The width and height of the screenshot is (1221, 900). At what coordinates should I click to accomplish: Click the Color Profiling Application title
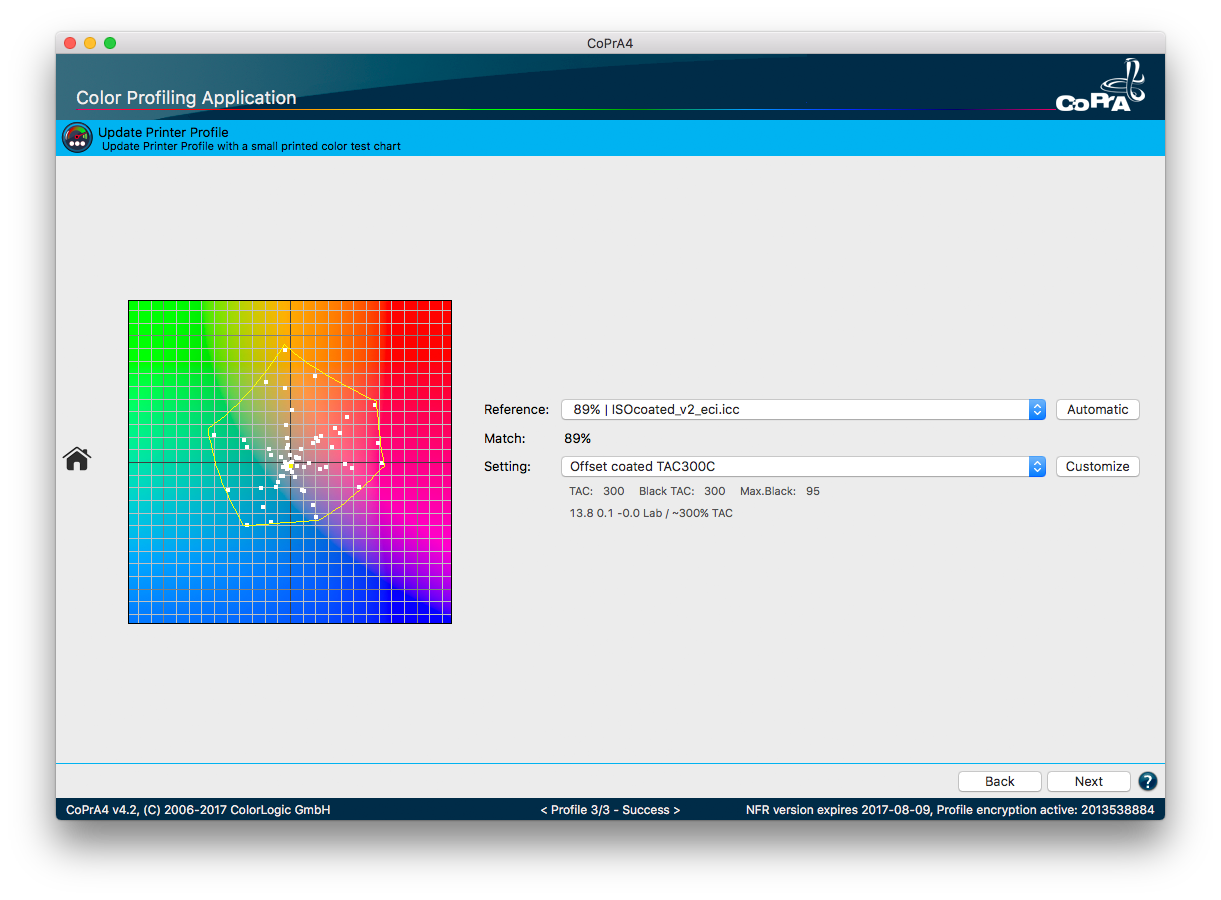186,98
